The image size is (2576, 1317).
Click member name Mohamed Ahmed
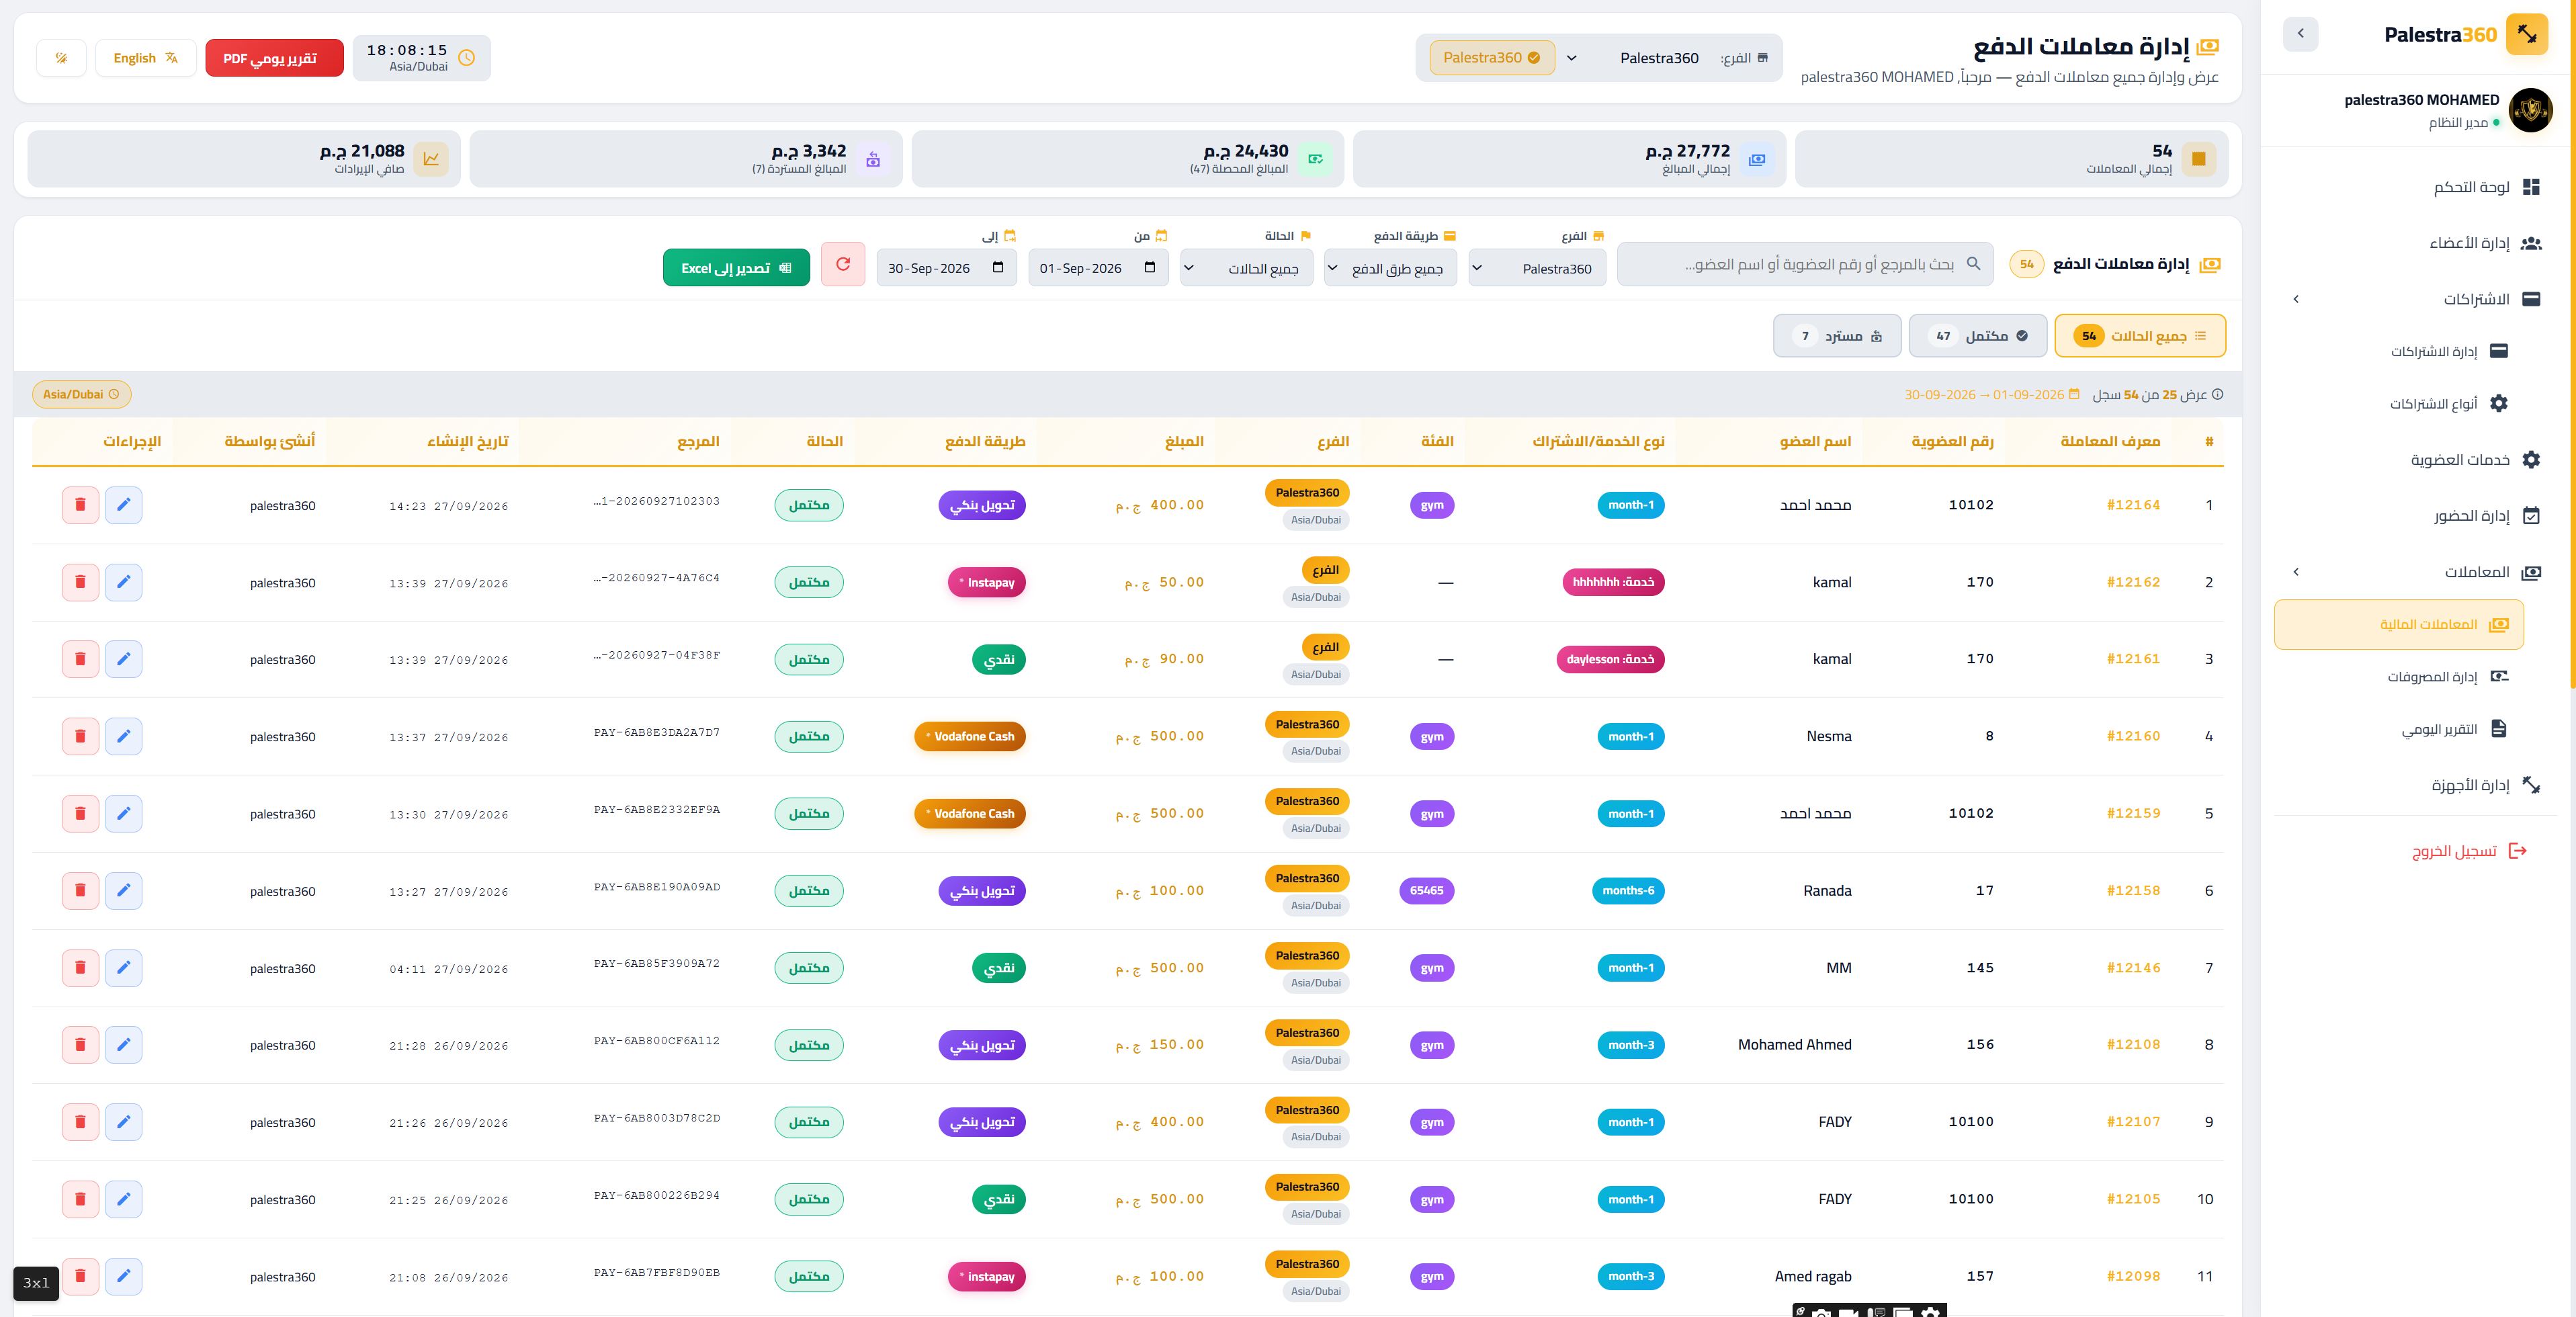point(1794,1044)
